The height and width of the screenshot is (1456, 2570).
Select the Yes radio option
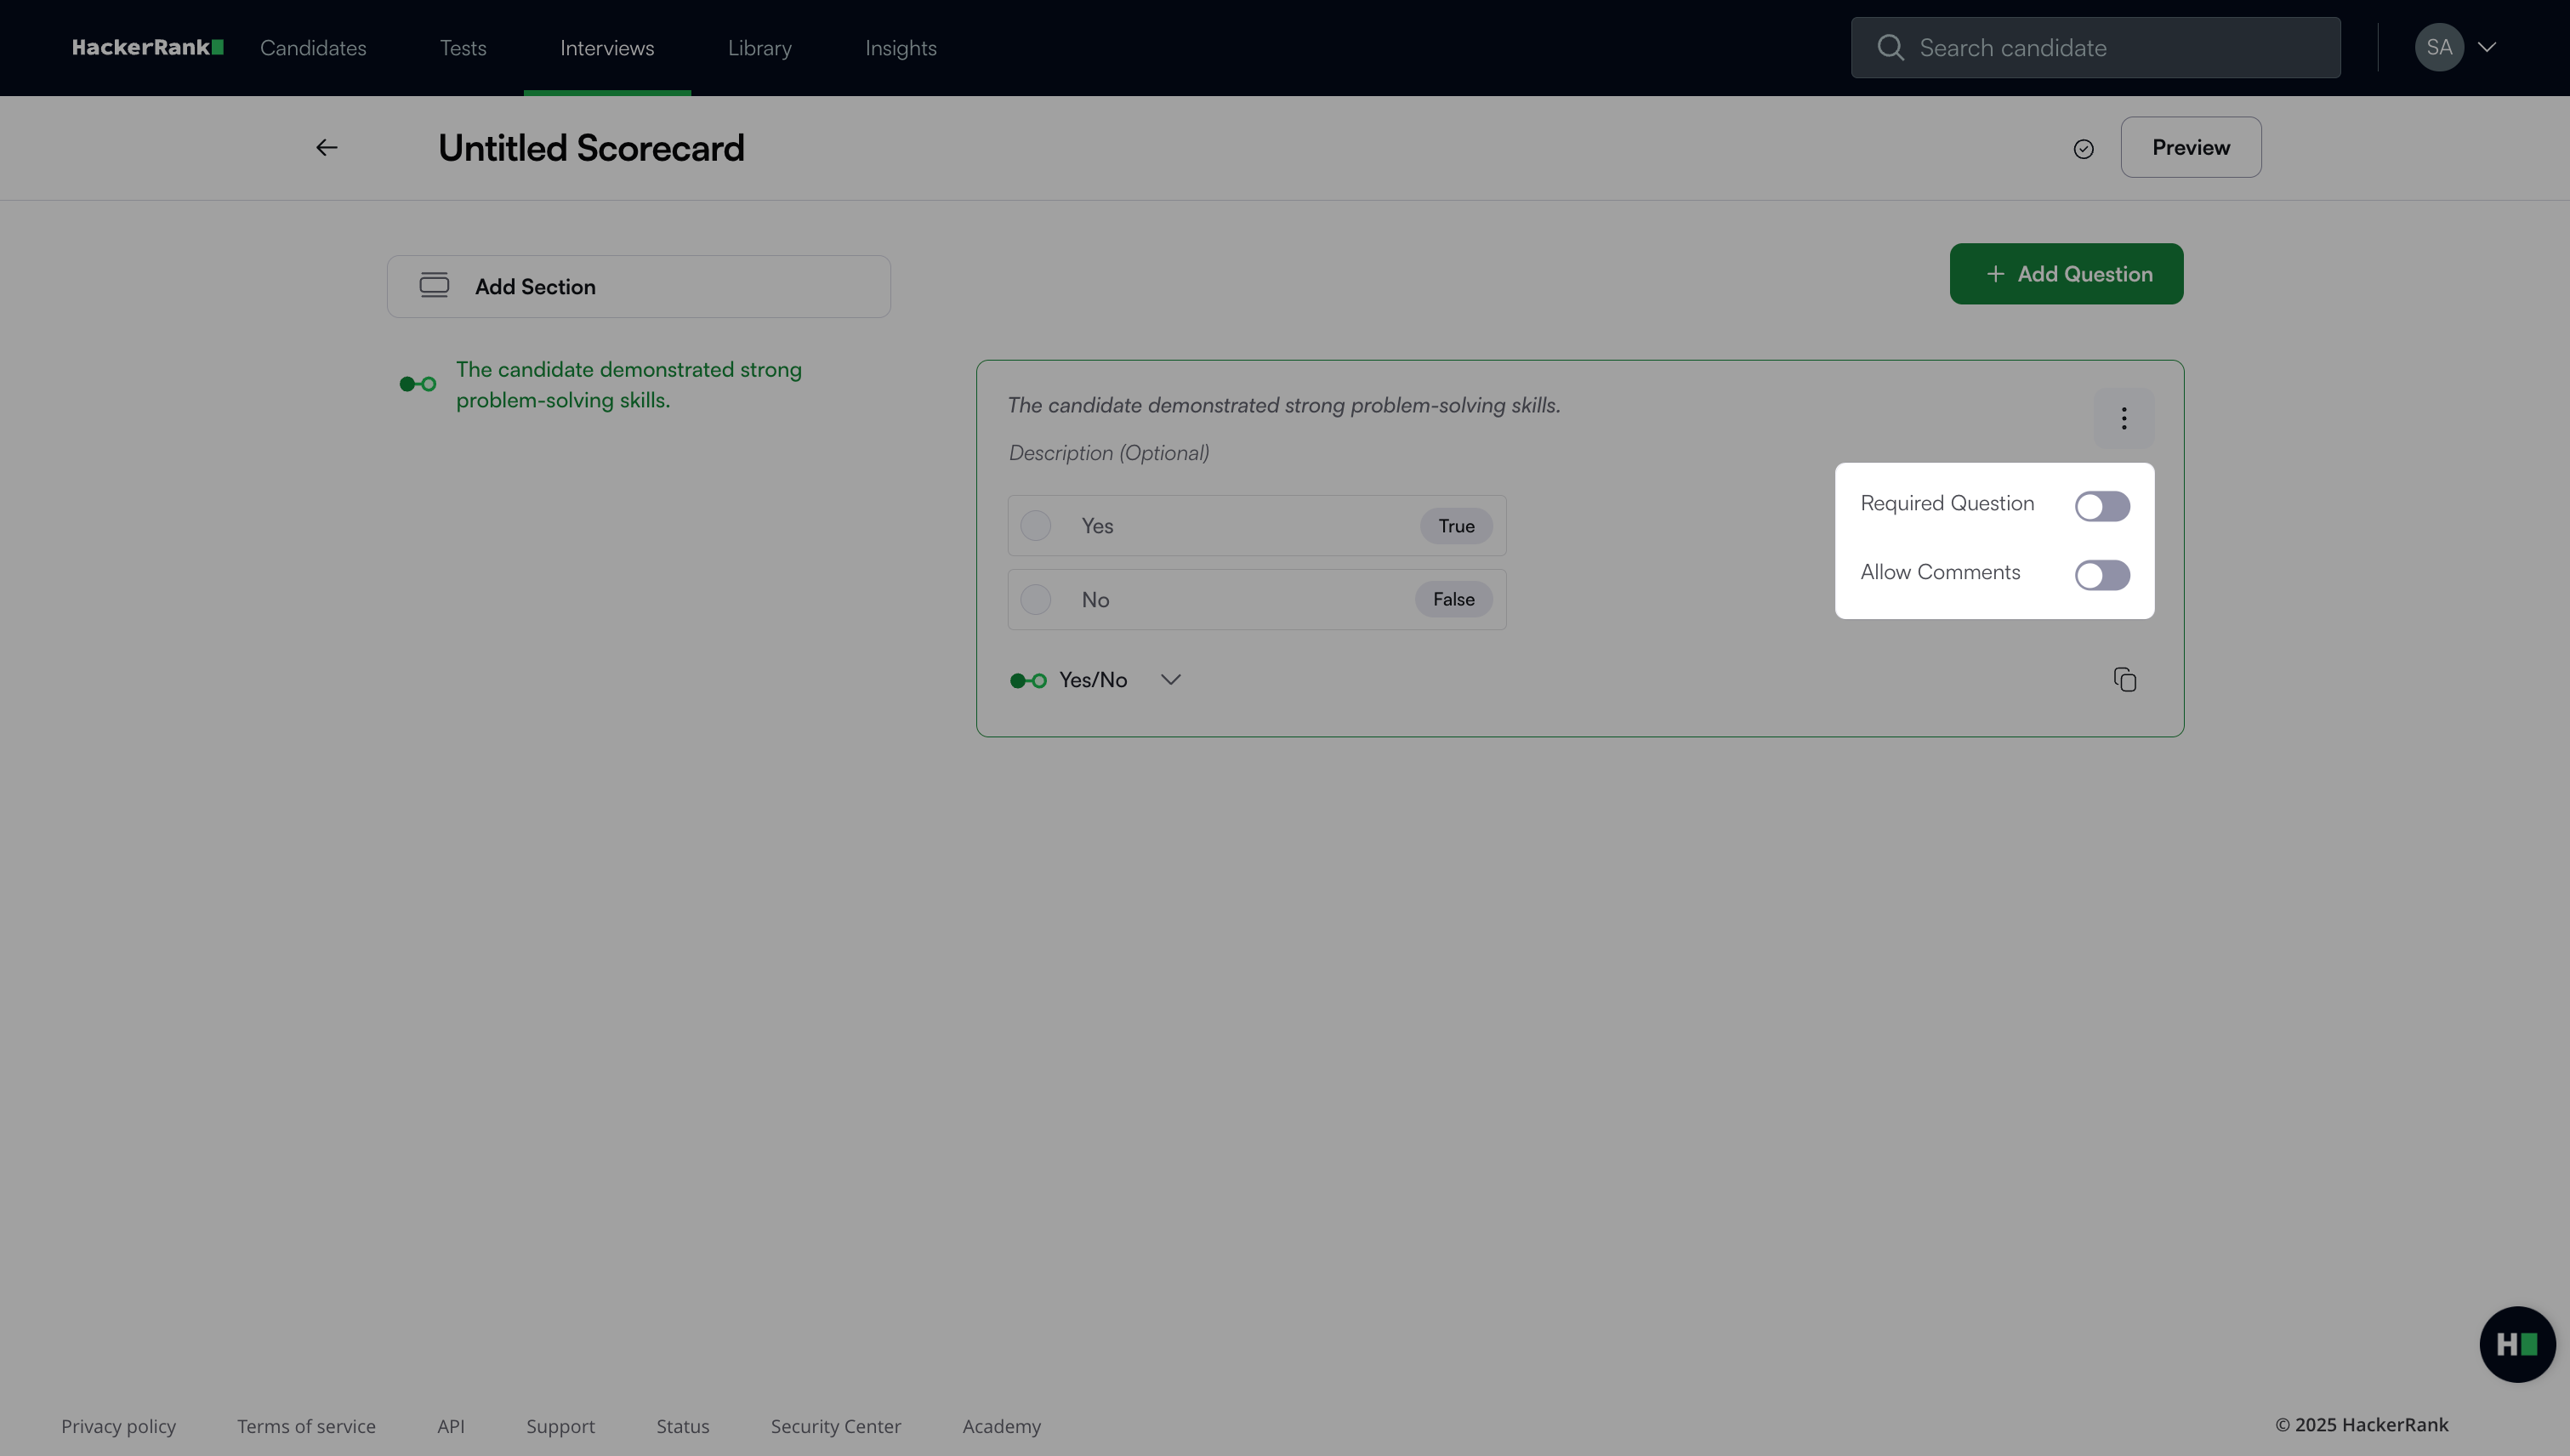point(1036,526)
